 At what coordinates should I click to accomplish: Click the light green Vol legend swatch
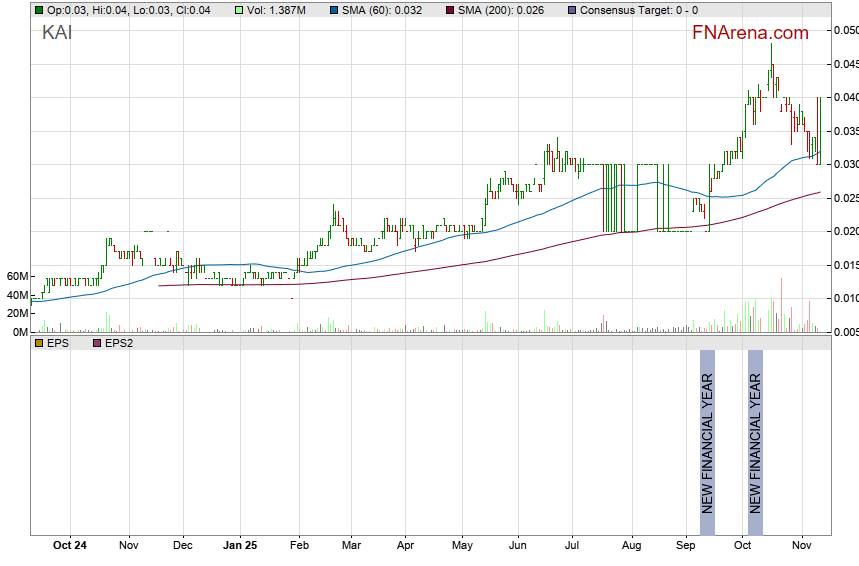click(x=238, y=10)
